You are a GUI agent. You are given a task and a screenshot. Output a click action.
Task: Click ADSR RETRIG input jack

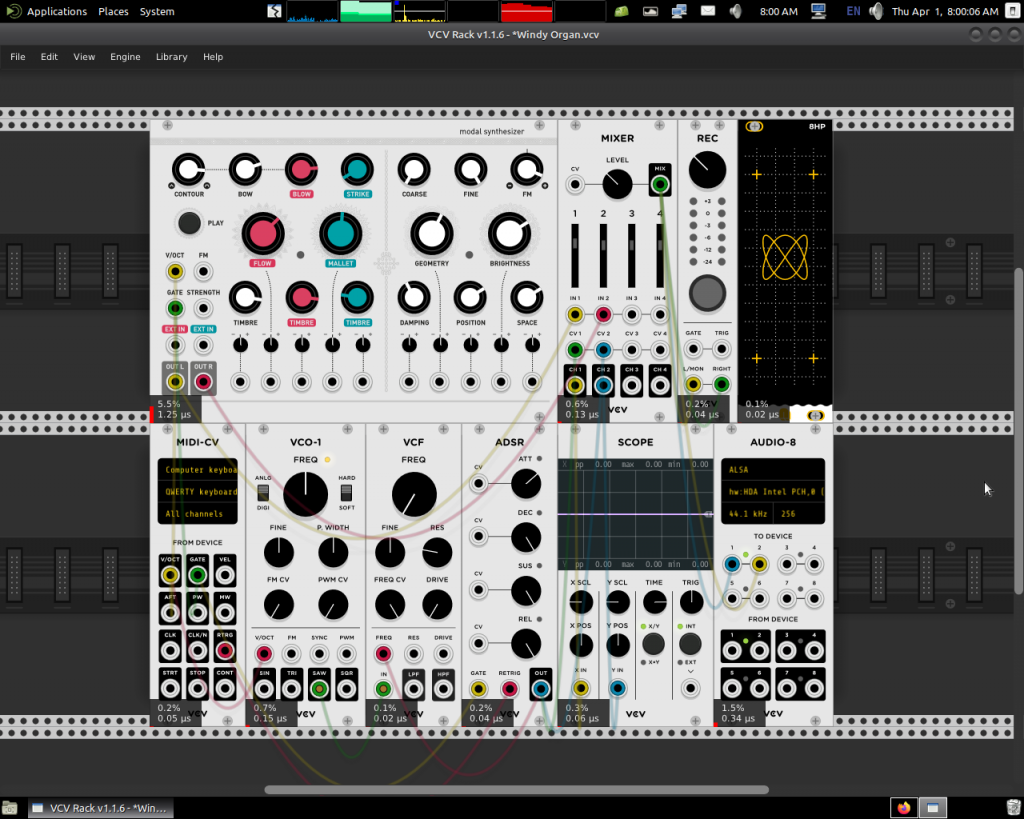click(x=509, y=688)
